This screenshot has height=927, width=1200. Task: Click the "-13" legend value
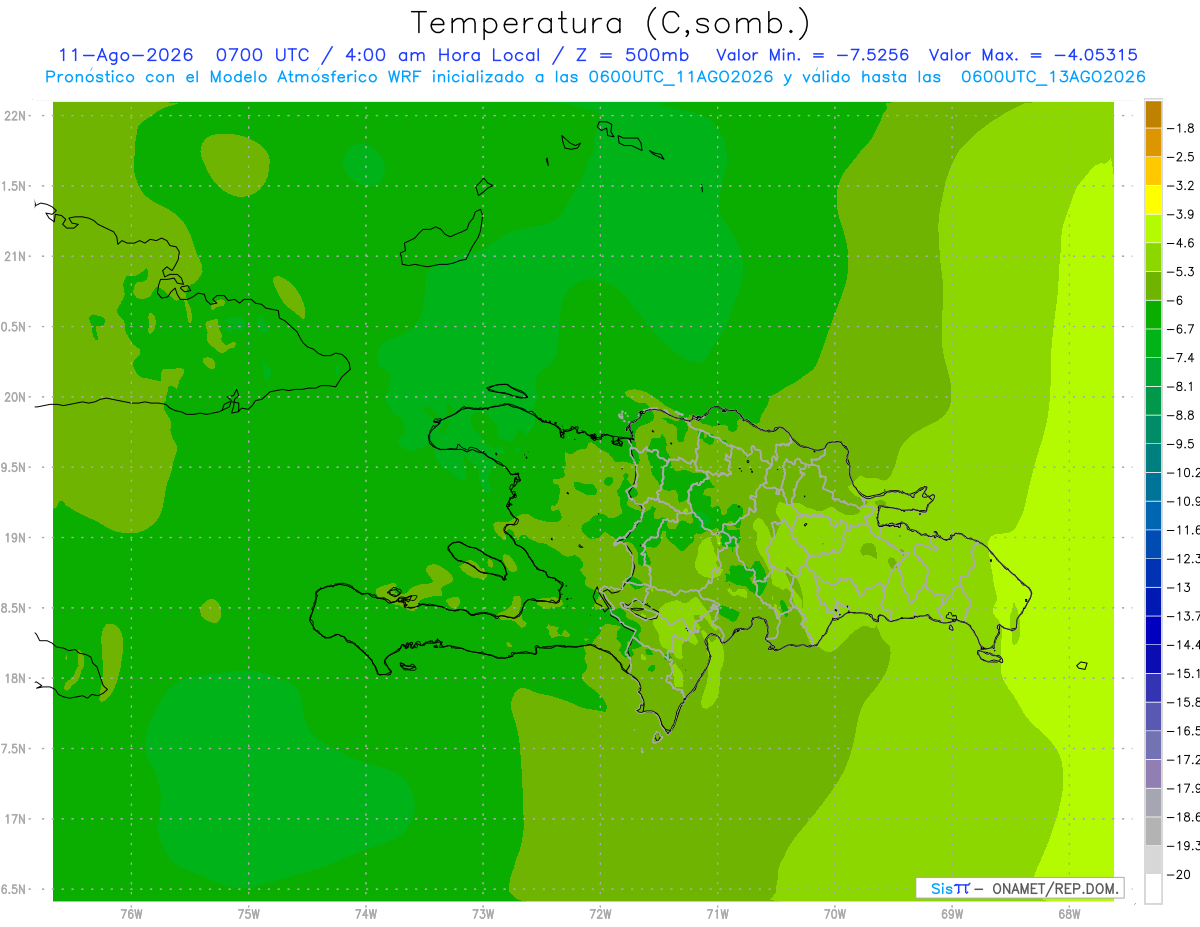click(x=1179, y=587)
